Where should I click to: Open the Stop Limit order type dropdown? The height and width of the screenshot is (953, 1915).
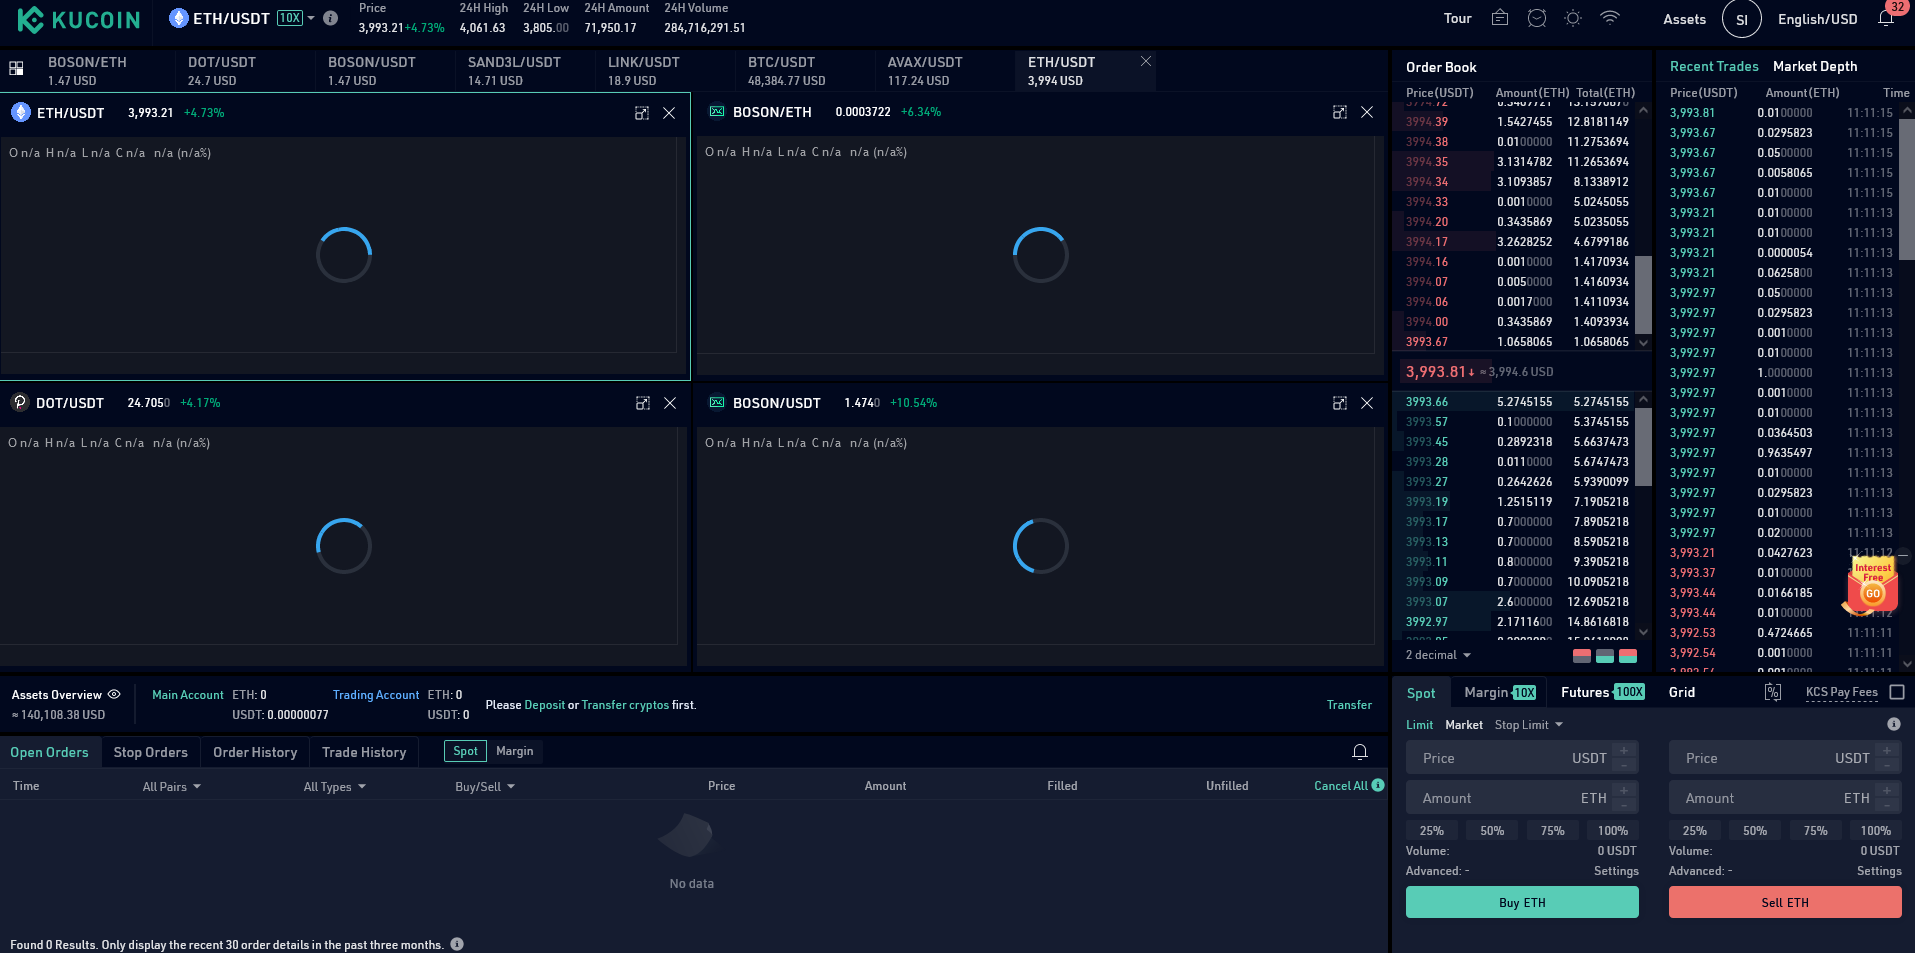[x=1528, y=725]
